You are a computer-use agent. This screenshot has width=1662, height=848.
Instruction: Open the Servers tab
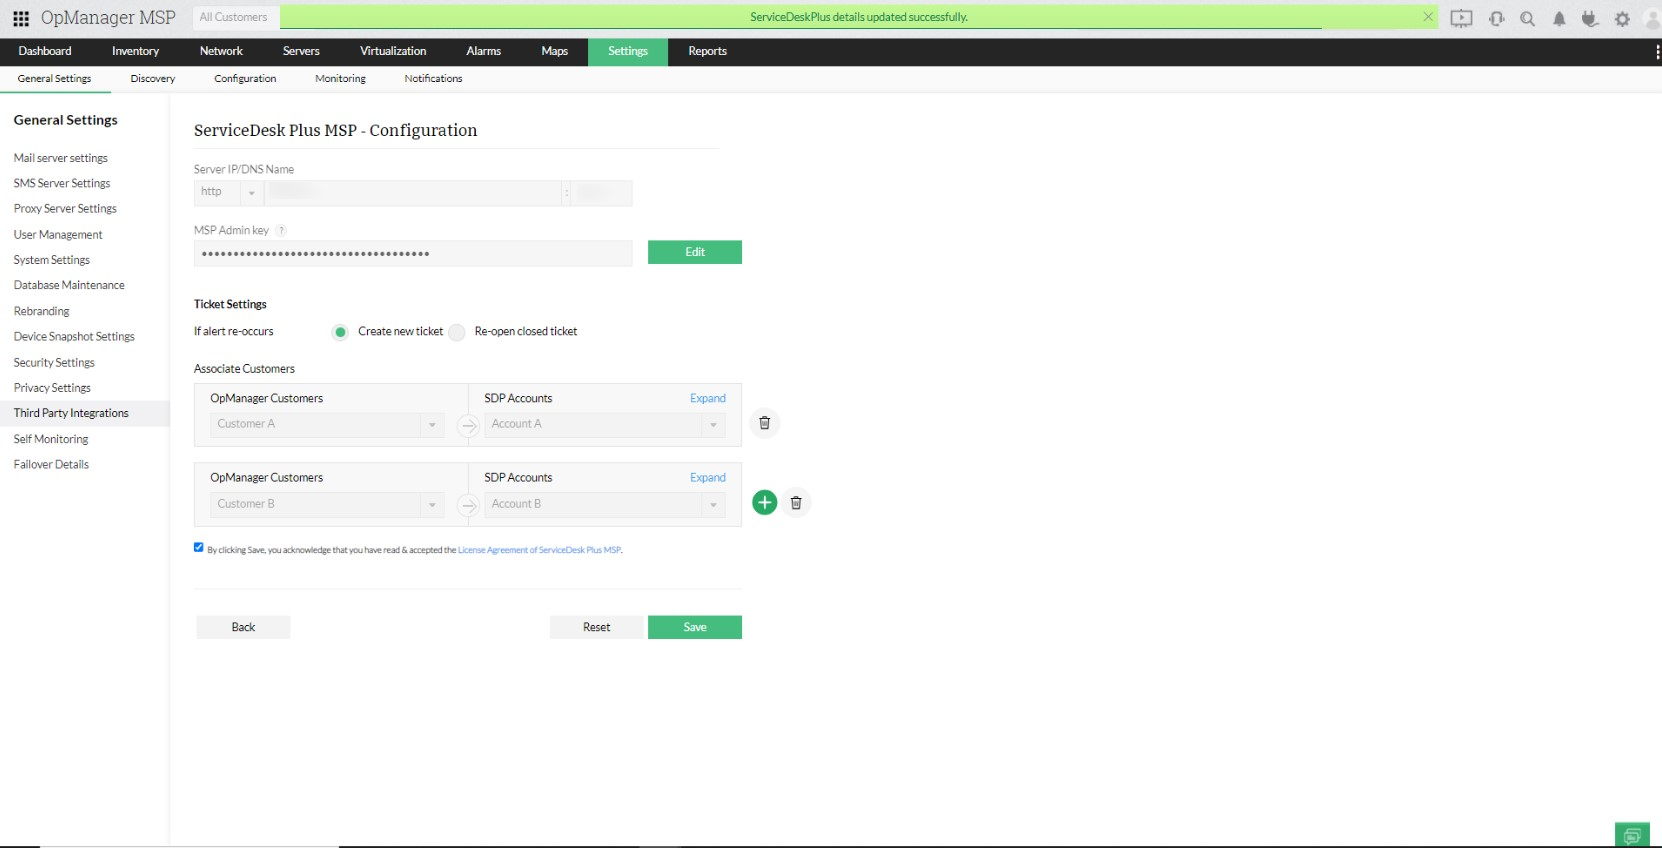click(301, 51)
